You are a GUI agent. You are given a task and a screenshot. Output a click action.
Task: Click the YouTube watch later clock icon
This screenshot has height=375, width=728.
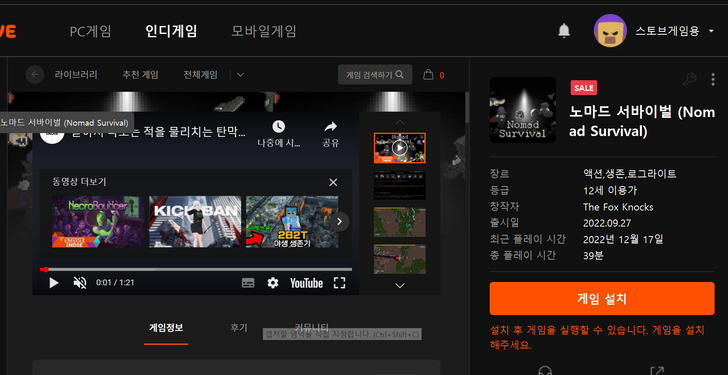coord(279,126)
